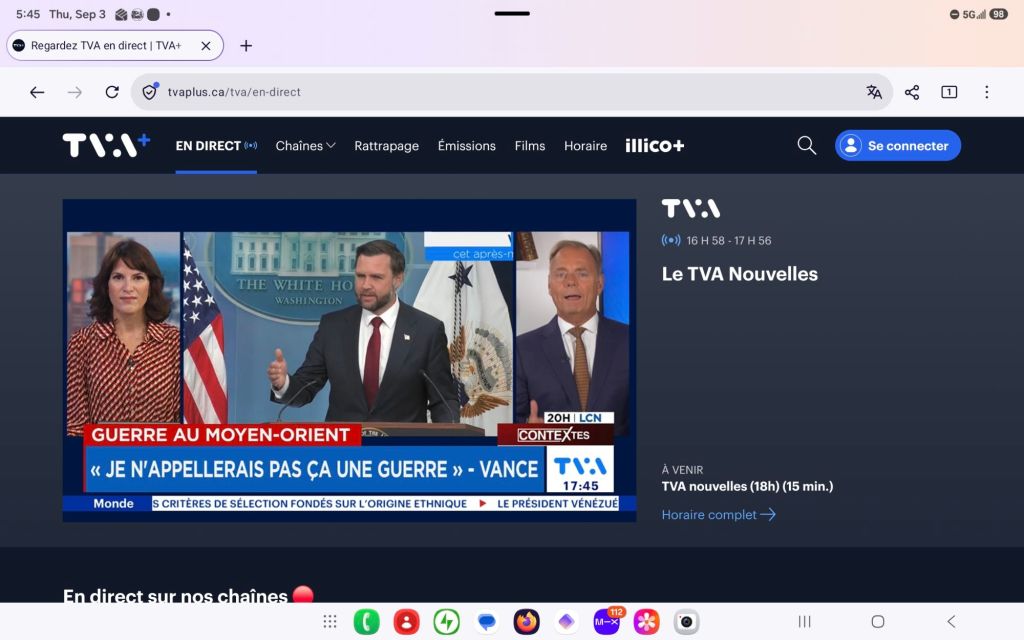Follow the Horaire complet link
This screenshot has height=640, width=1024.
[718, 515]
